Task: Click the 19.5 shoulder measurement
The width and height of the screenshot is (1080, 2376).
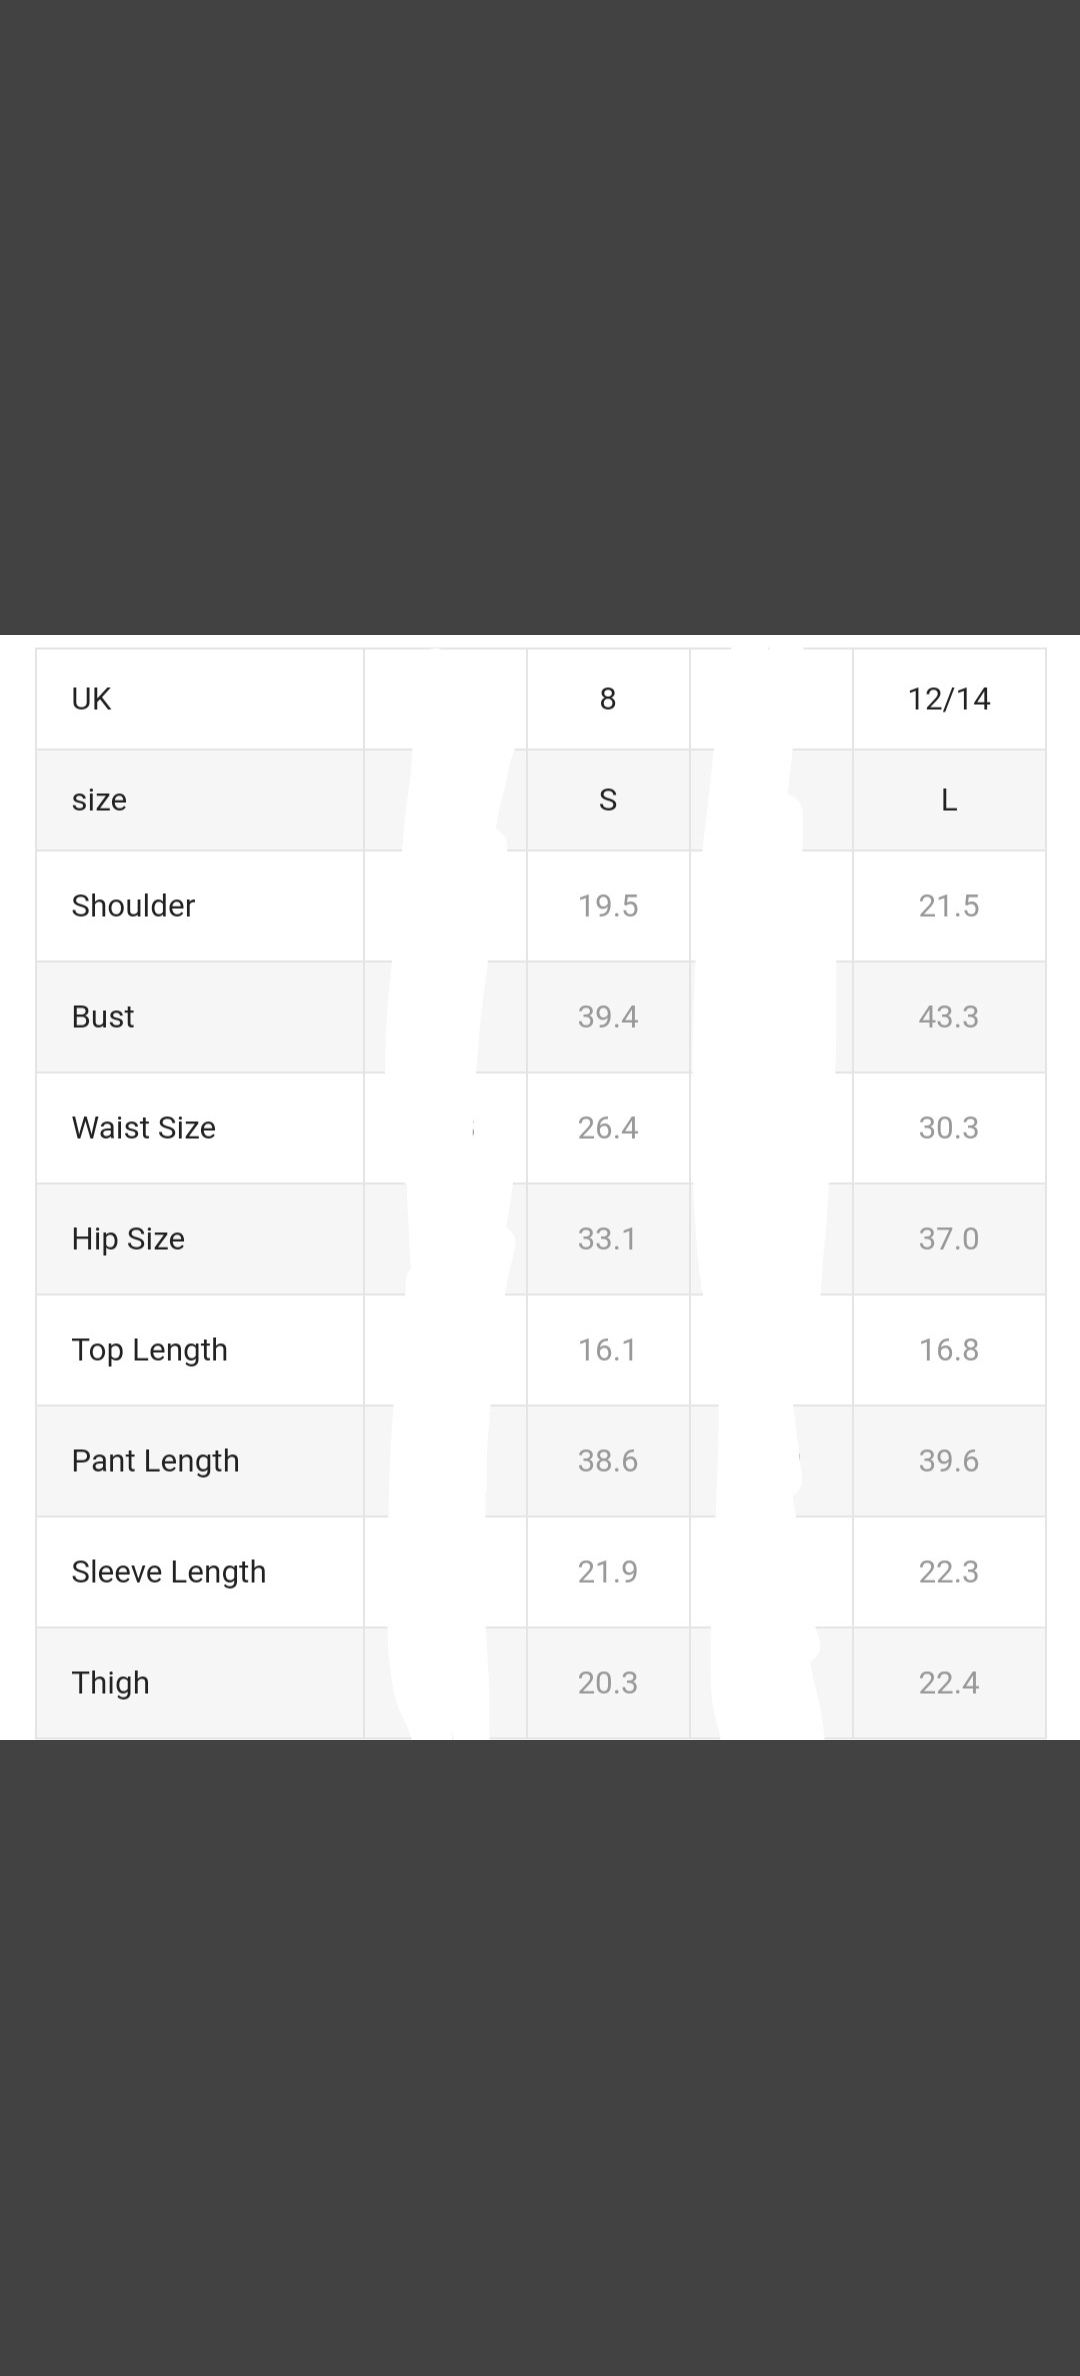Action: 608,906
